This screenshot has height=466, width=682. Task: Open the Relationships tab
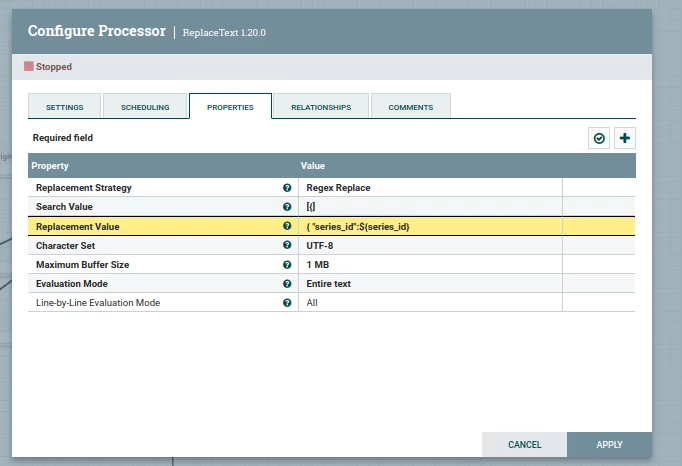tap(321, 106)
